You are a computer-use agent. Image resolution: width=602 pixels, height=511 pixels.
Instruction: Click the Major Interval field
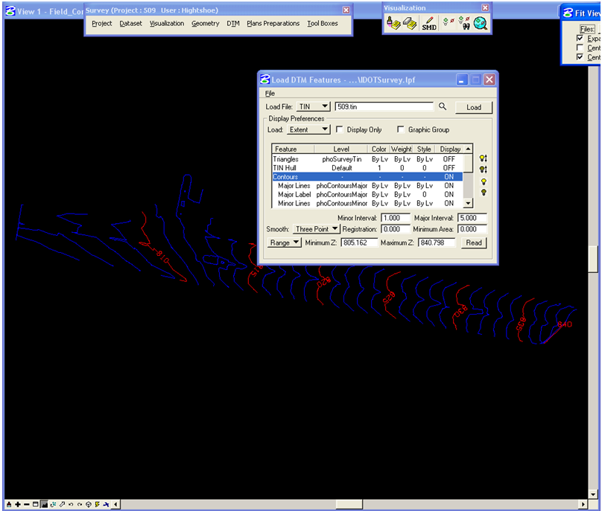[472, 218]
